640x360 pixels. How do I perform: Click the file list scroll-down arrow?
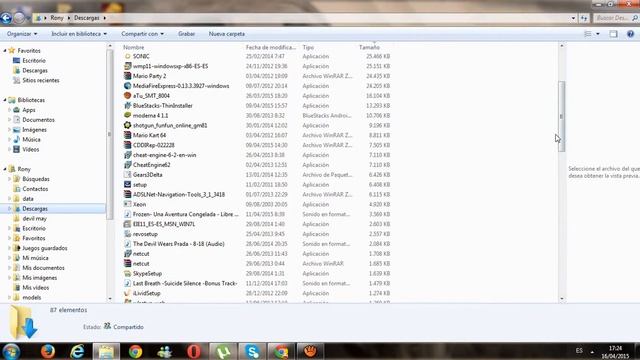coord(562,299)
